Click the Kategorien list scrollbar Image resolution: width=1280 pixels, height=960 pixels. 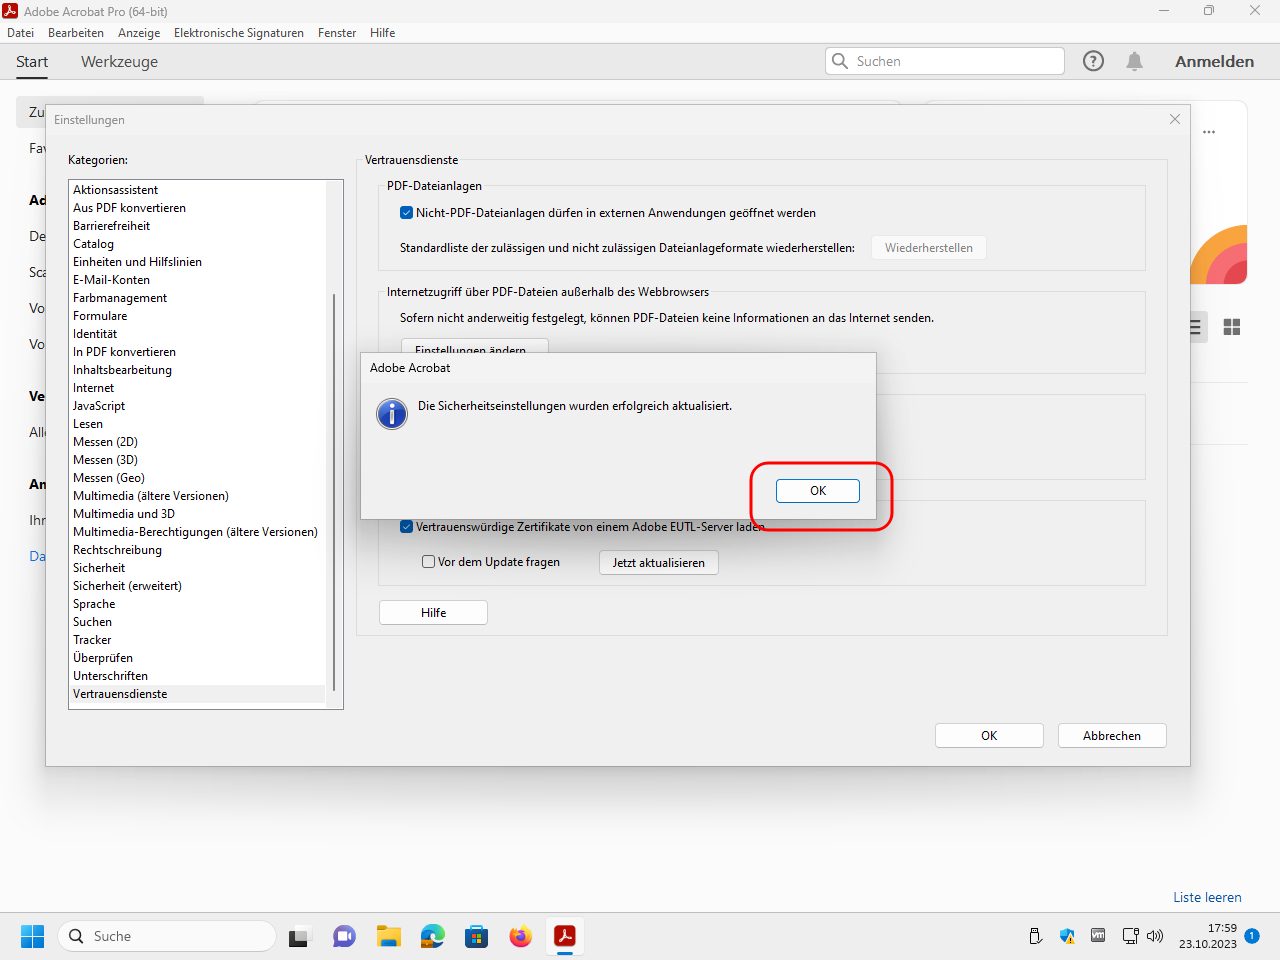tap(334, 490)
